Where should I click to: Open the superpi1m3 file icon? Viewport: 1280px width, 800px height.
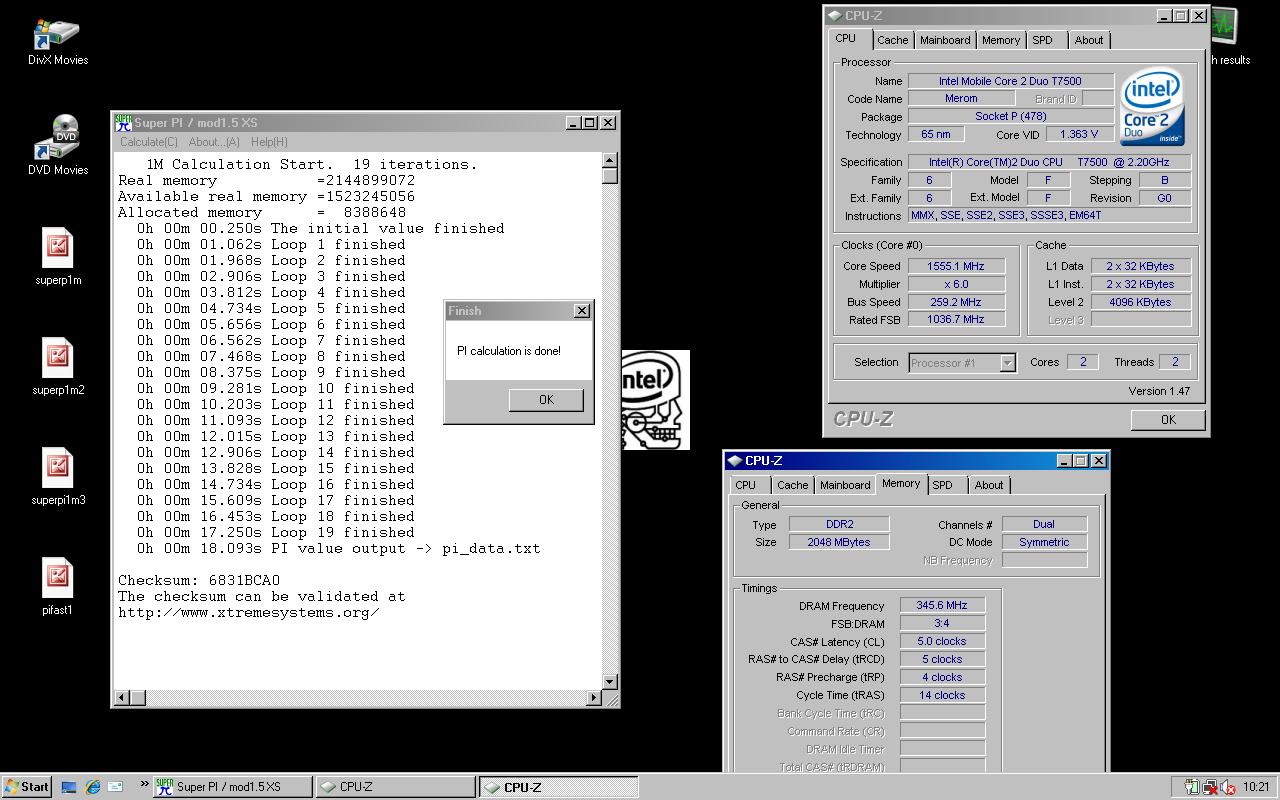tap(57, 476)
